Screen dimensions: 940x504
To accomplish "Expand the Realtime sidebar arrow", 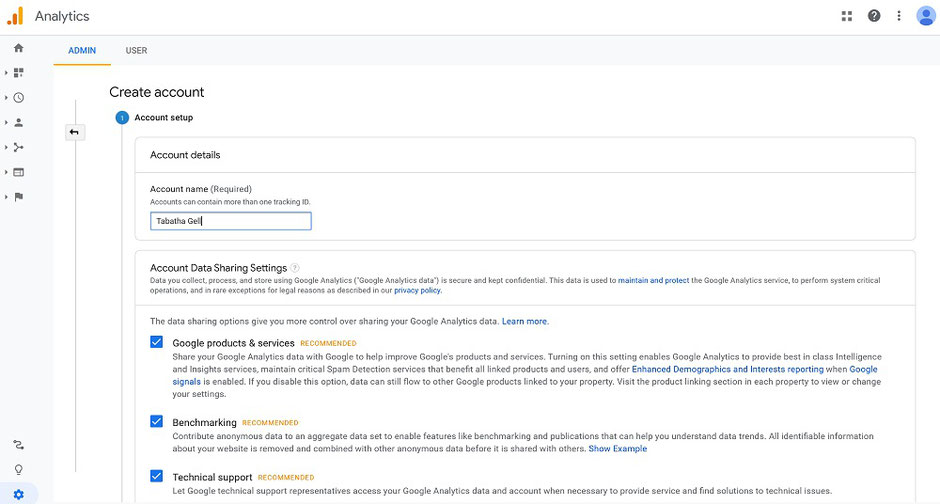I will point(6,98).
